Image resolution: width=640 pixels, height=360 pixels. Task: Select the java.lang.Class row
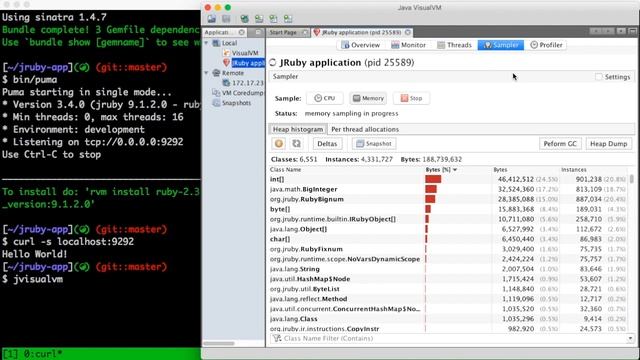click(x=448, y=319)
